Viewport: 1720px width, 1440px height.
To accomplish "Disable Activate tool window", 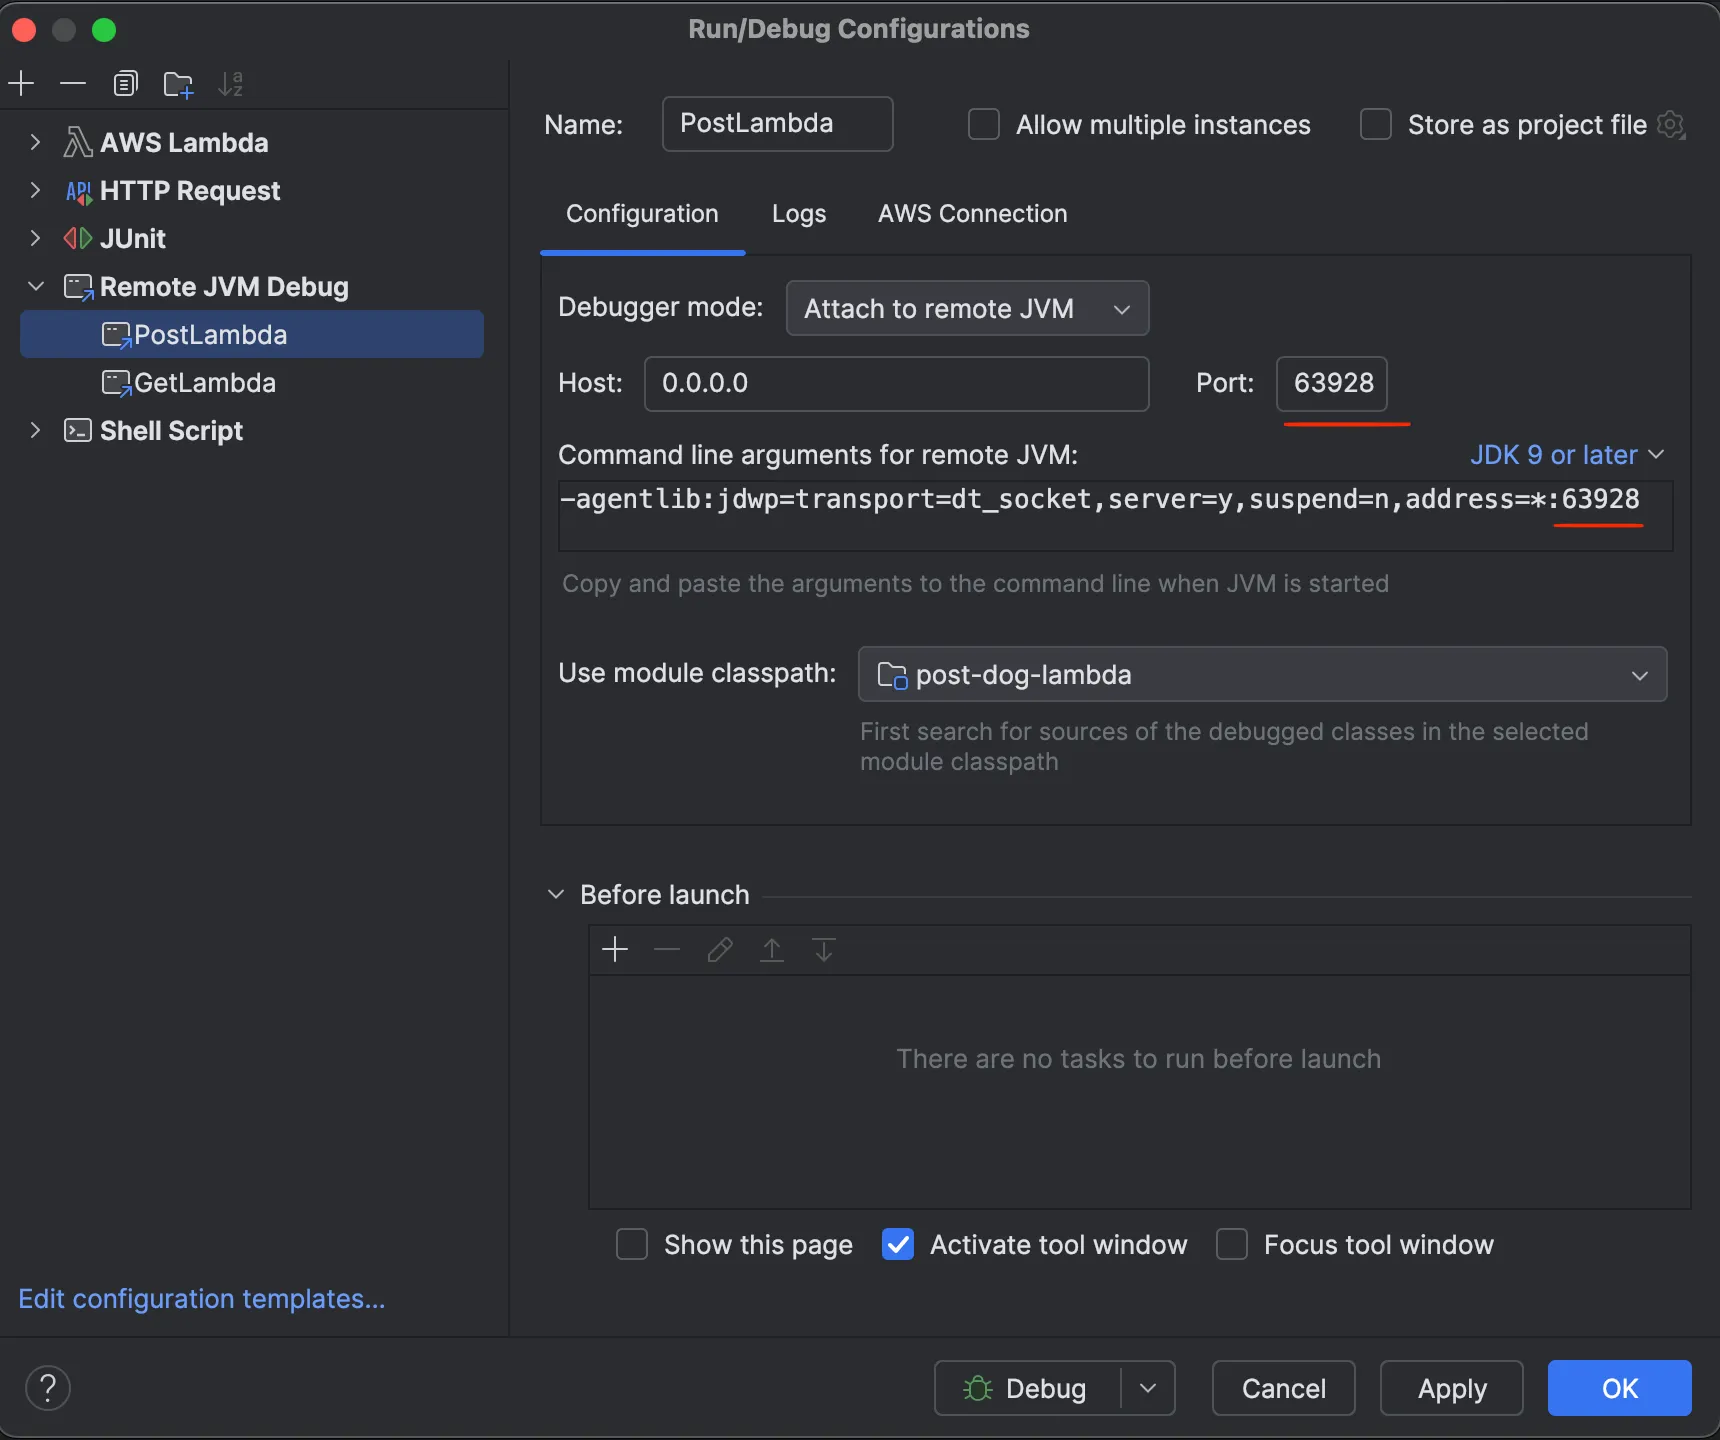I will 897,1244.
